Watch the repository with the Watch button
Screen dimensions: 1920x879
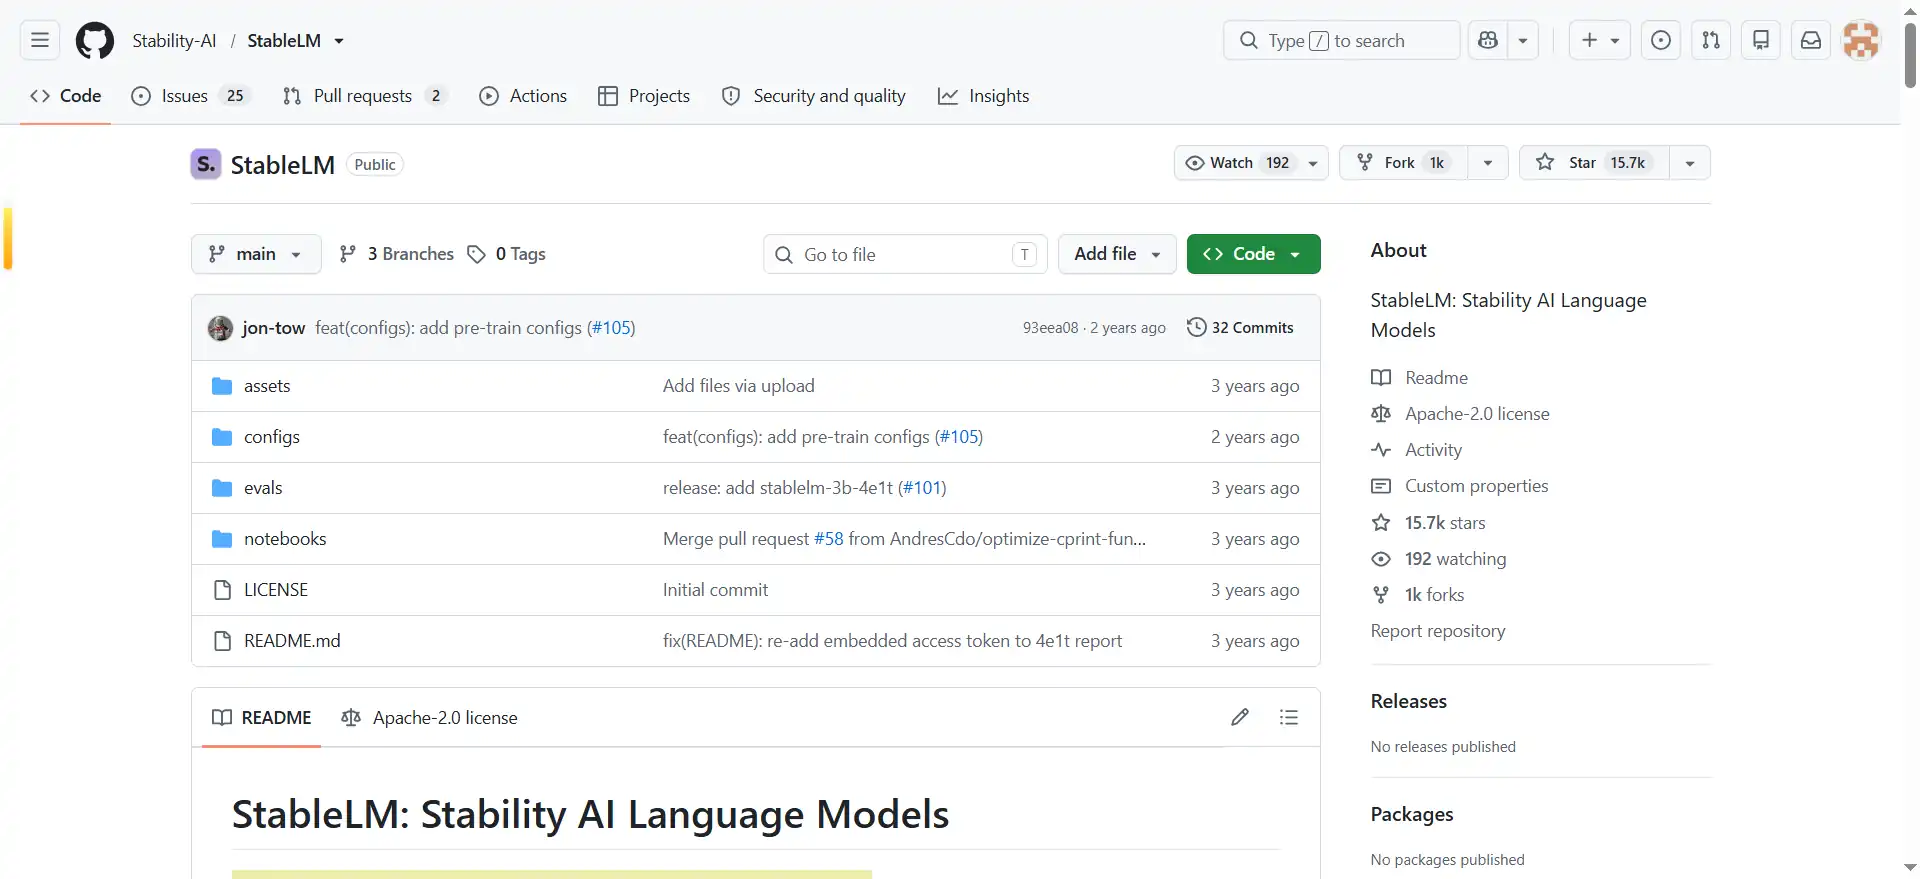pos(1251,162)
